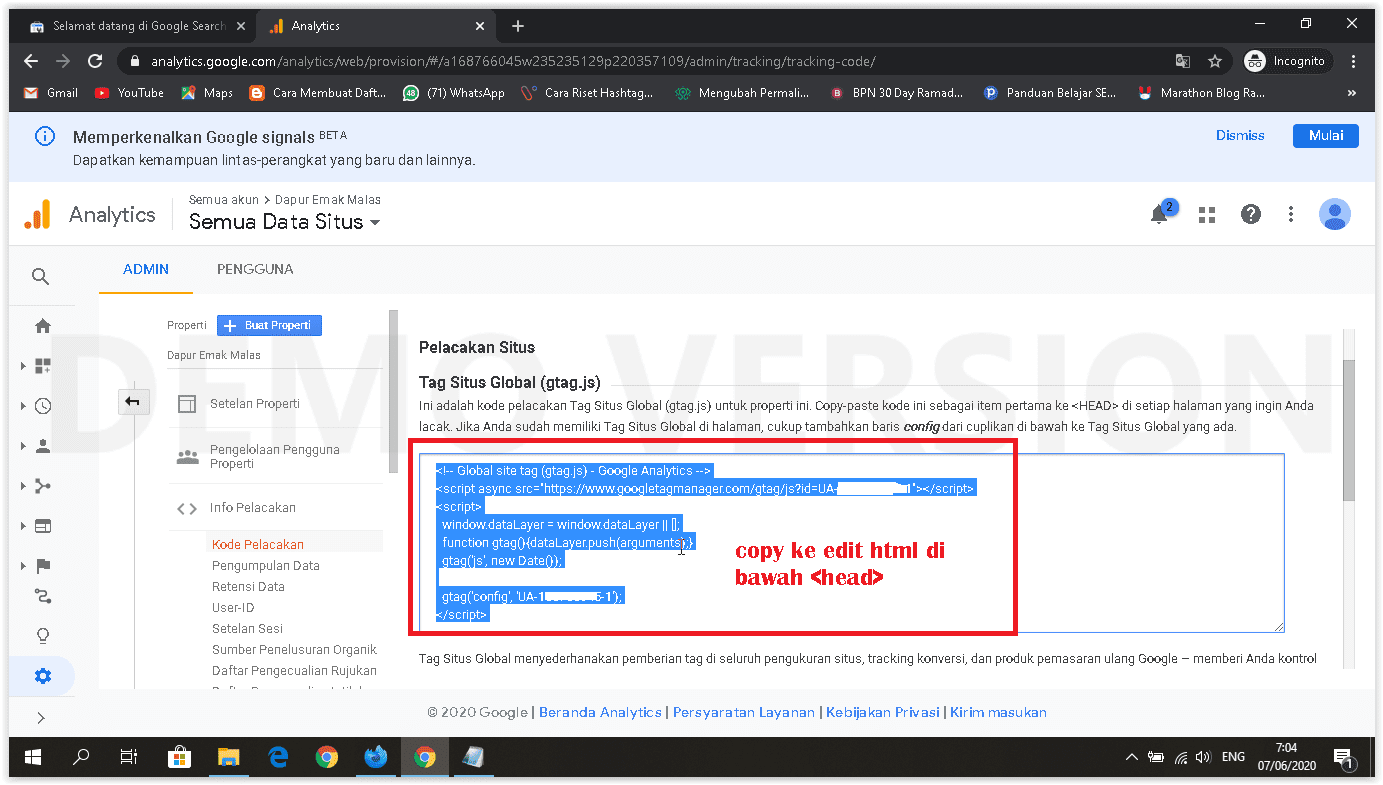The height and width of the screenshot is (785, 1383).
Task: Open Retensi Data
Action: [x=248, y=586]
